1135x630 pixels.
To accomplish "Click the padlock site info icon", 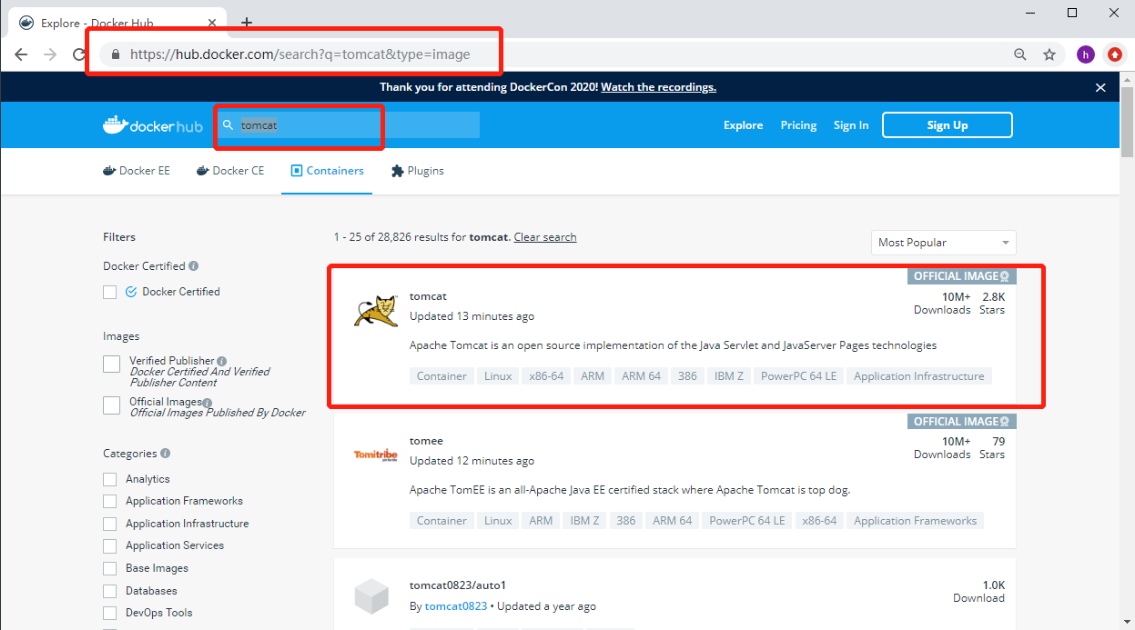I will tap(115, 54).
